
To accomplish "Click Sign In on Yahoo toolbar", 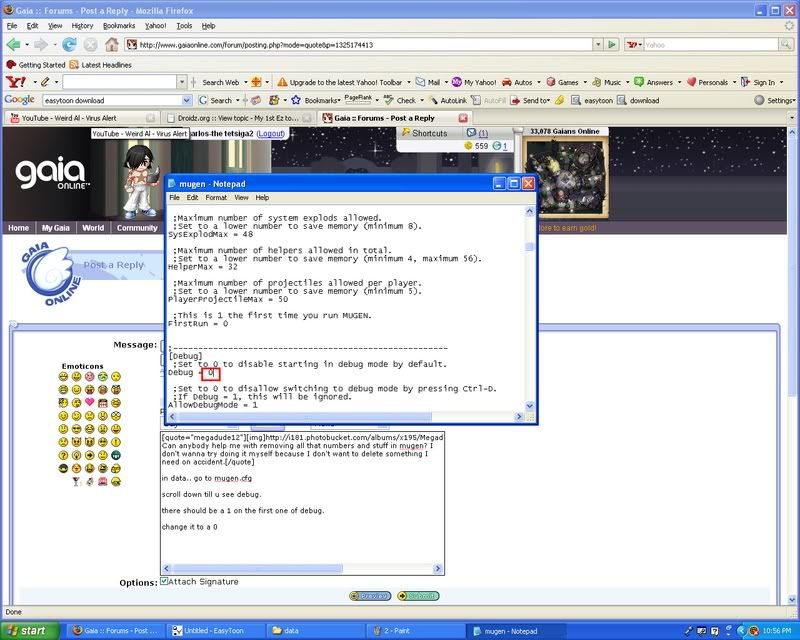I will coord(758,82).
